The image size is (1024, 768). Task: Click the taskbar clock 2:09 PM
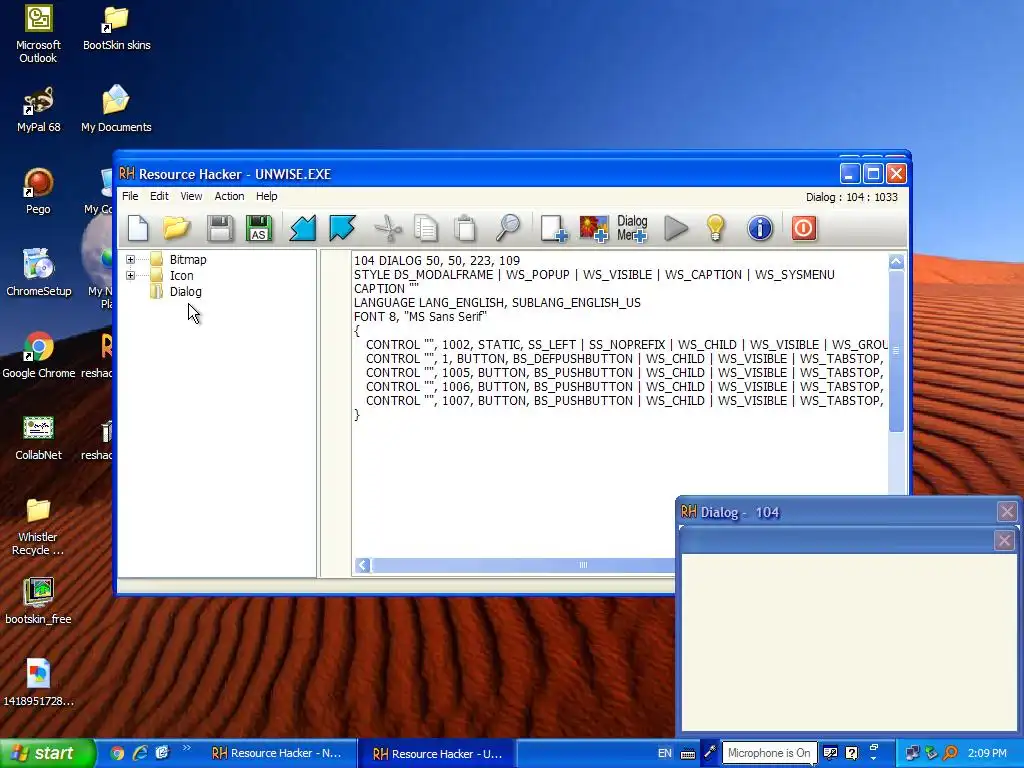(987, 753)
